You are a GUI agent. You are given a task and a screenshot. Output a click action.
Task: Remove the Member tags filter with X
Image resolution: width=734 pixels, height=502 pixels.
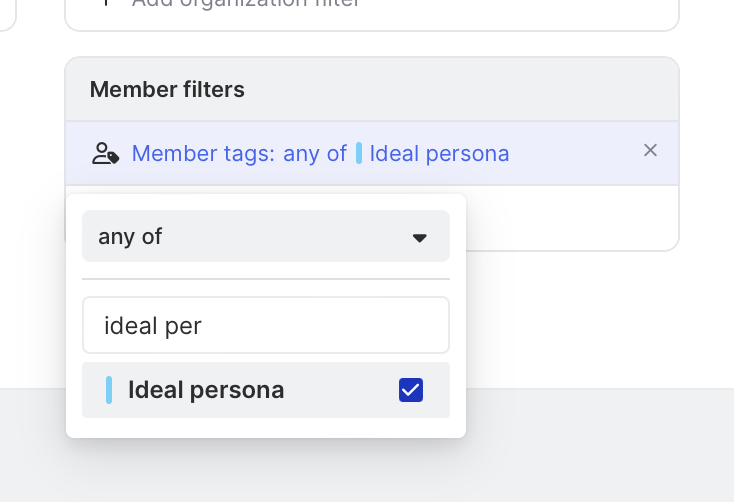click(650, 151)
